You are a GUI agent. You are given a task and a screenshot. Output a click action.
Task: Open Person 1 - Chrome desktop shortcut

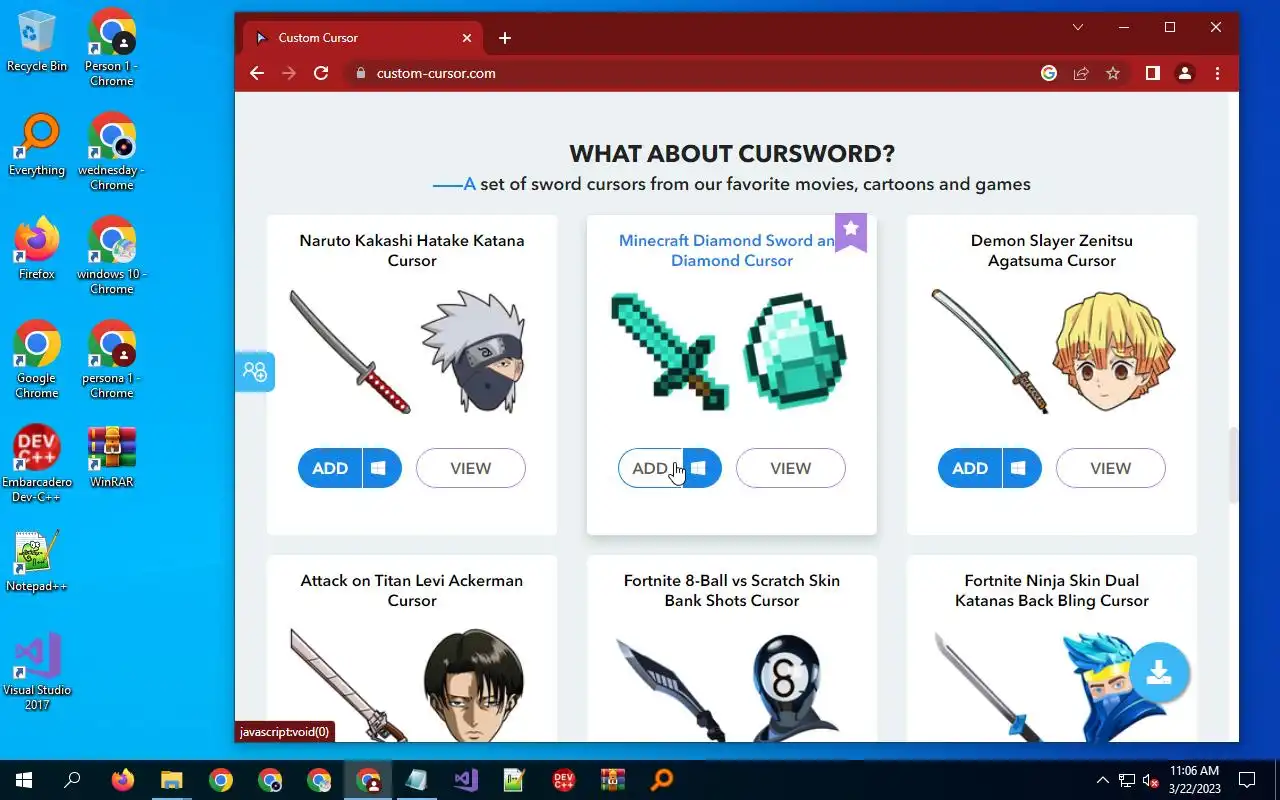[x=112, y=47]
